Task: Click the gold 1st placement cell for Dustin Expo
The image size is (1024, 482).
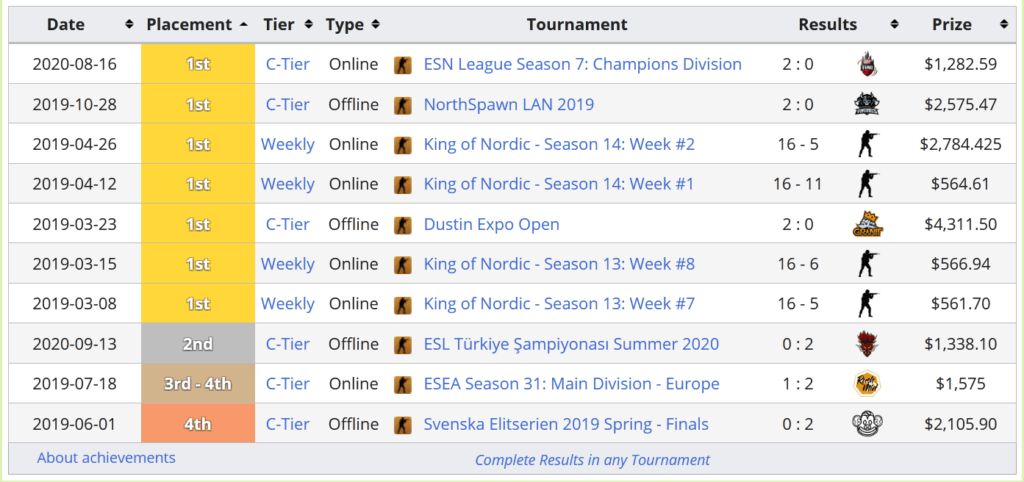Action: 197,224
